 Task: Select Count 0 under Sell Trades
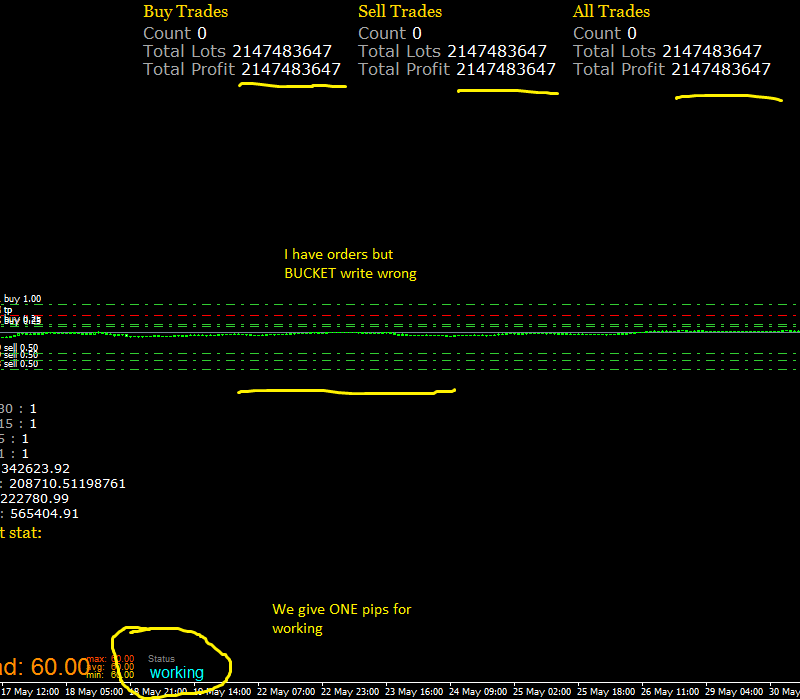[390, 33]
